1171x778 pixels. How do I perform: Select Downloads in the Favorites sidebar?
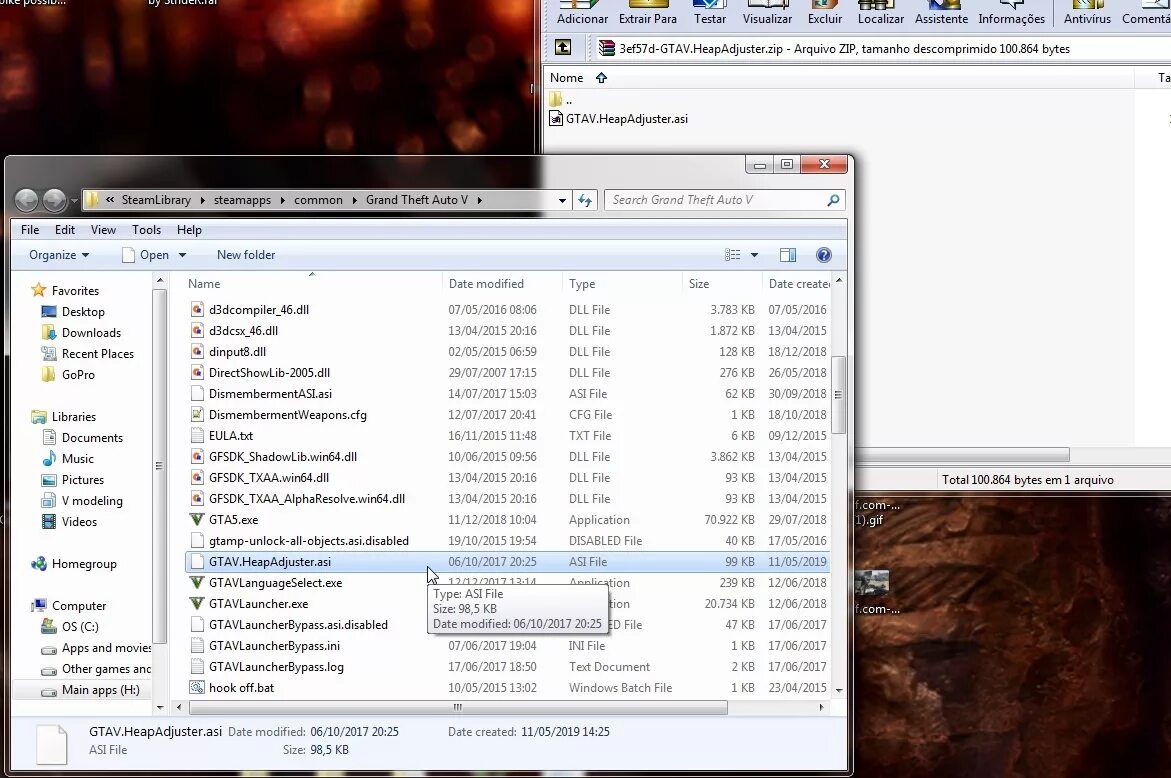point(91,333)
